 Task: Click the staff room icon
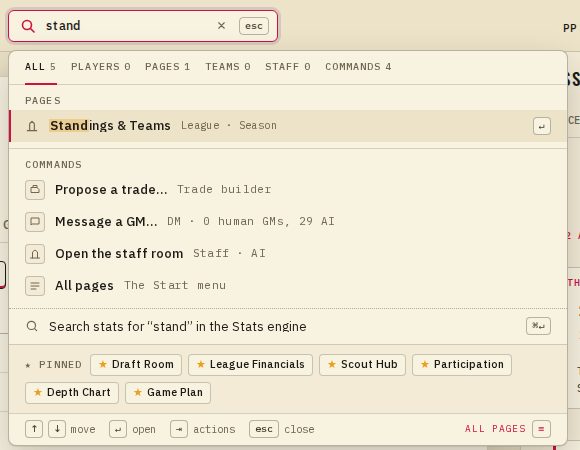(x=35, y=254)
